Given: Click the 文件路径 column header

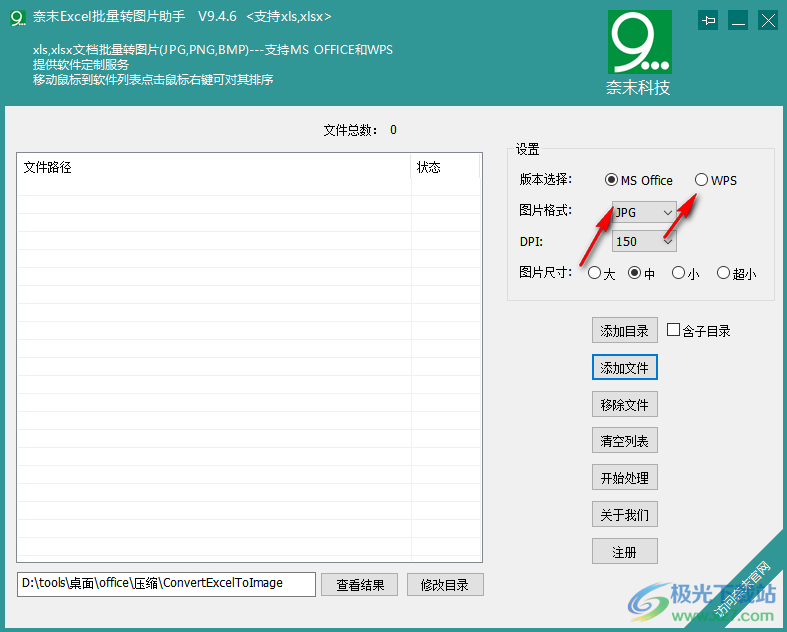Looking at the screenshot, I should pos(214,167).
